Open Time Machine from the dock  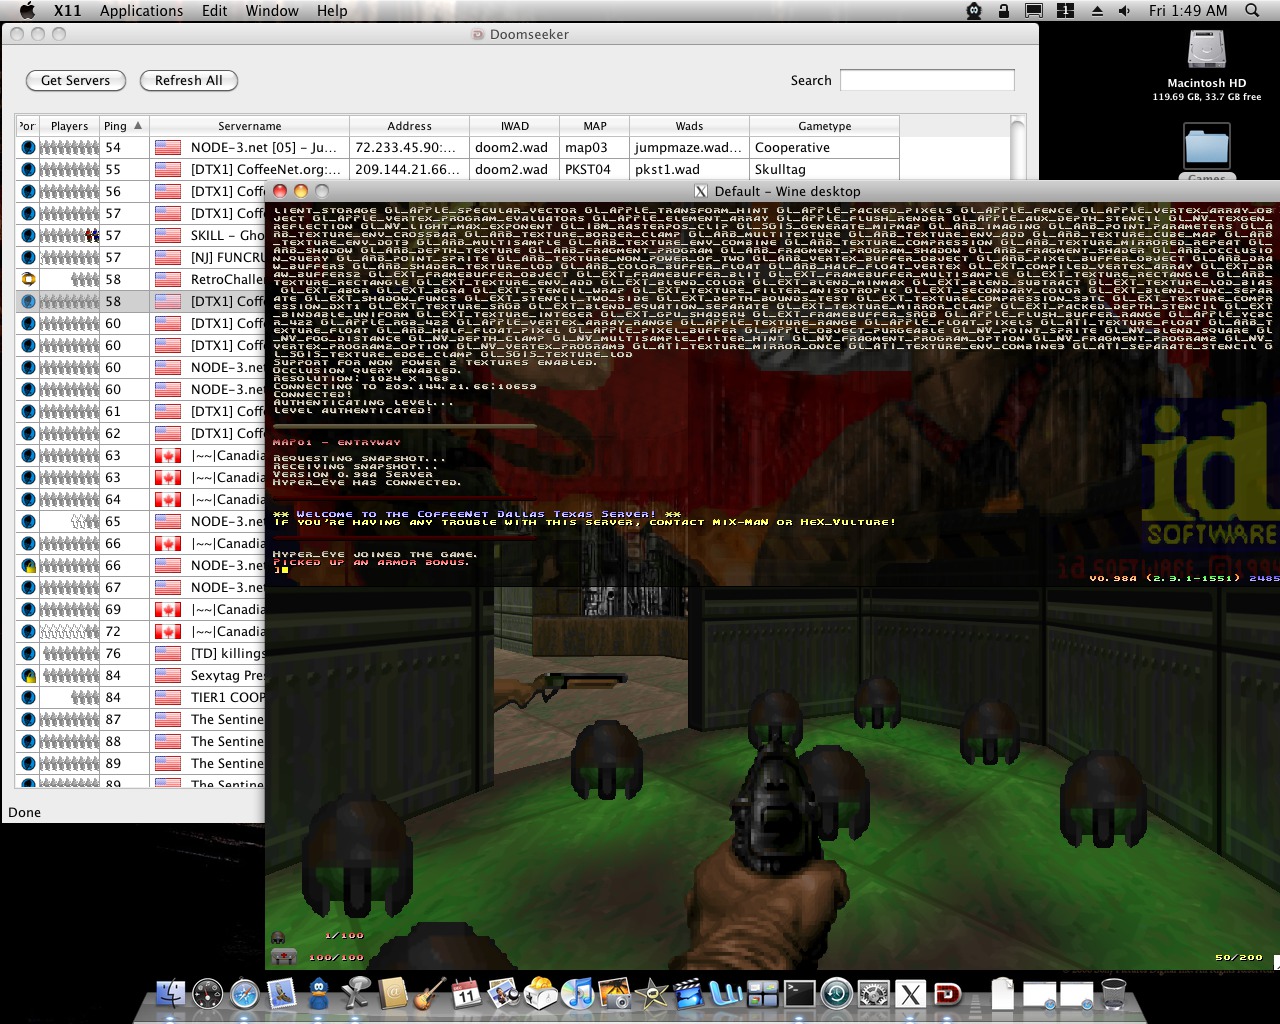837,994
